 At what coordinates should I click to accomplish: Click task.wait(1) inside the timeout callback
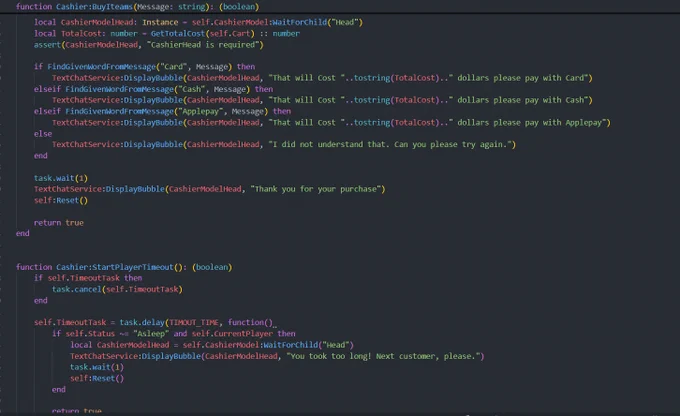click(97, 367)
